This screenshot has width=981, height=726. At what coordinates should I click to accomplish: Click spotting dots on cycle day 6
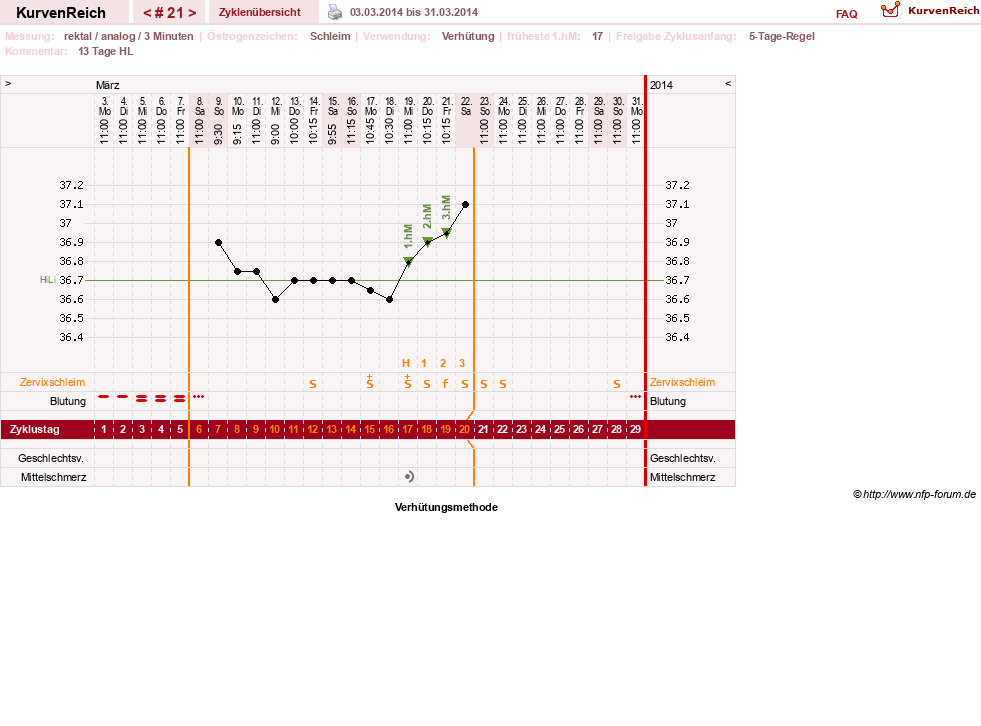198,397
